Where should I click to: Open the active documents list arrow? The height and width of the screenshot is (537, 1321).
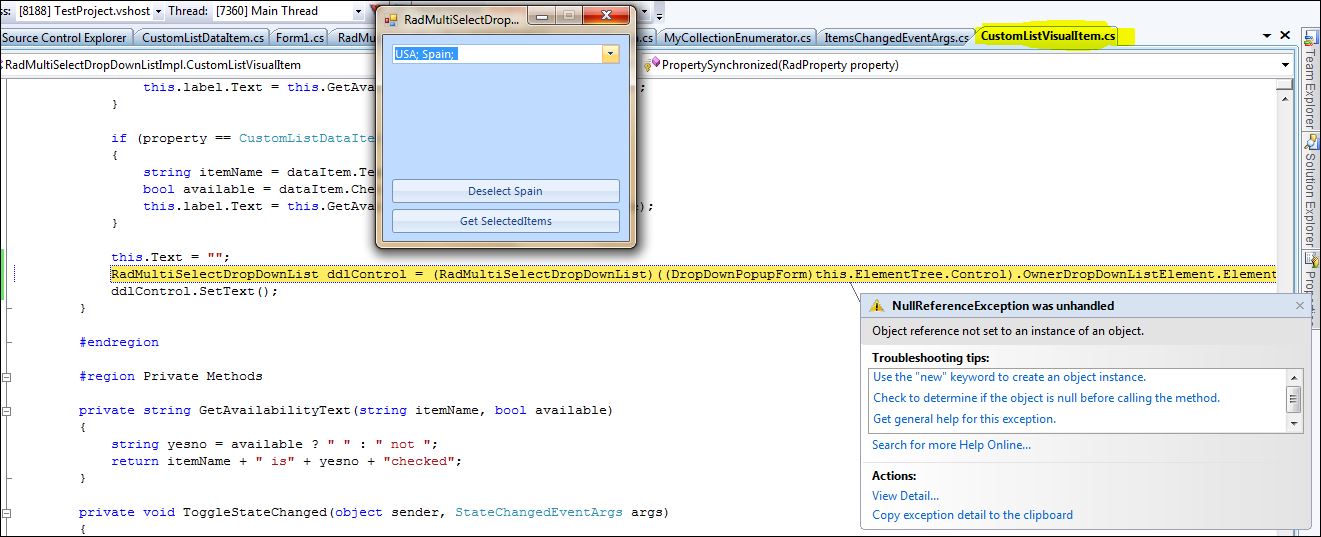[1265, 38]
